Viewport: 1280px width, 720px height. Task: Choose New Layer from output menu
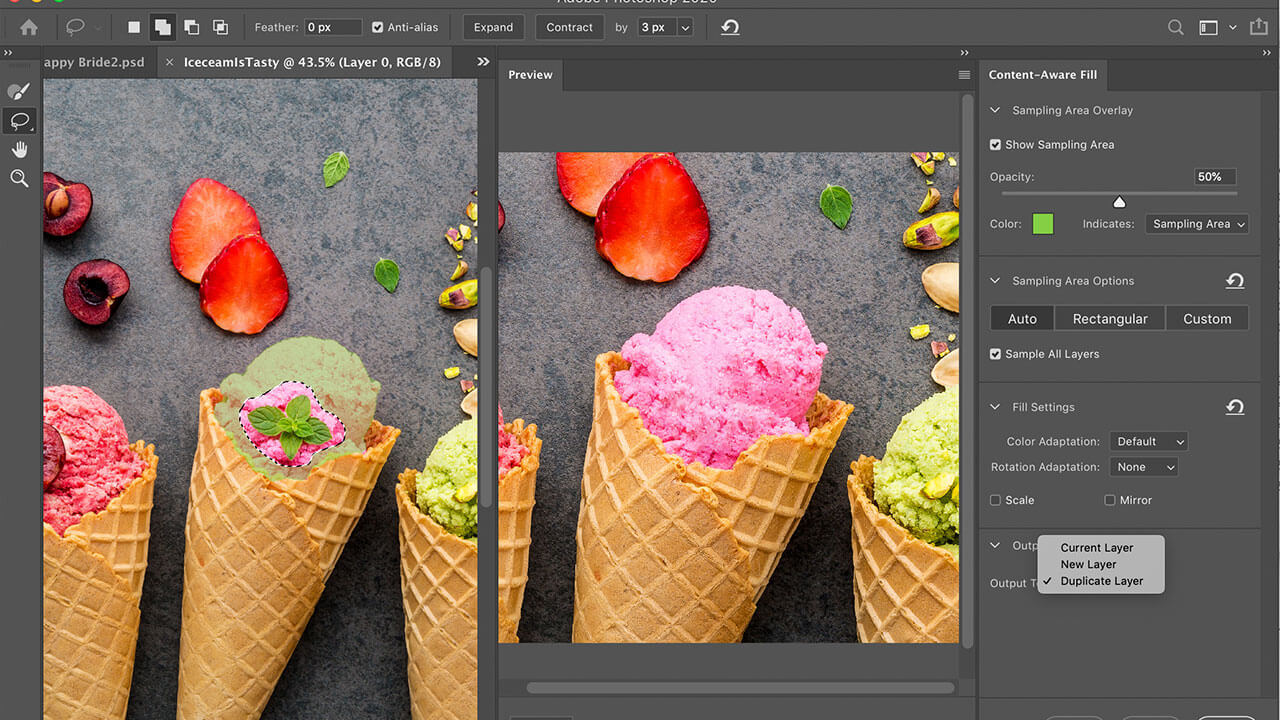click(1088, 564)
